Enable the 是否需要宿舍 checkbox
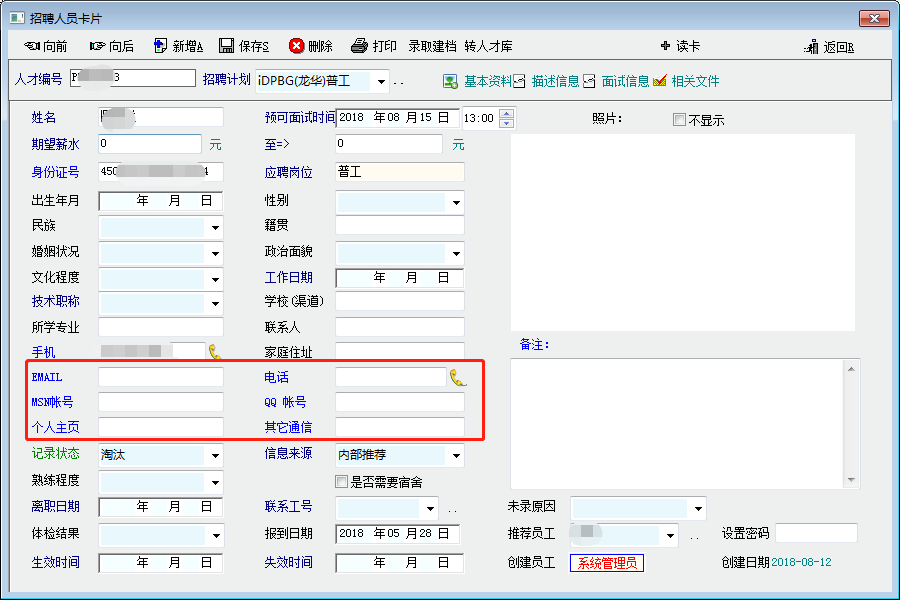The height and width of the screenshot is (600, 900). 342,482
